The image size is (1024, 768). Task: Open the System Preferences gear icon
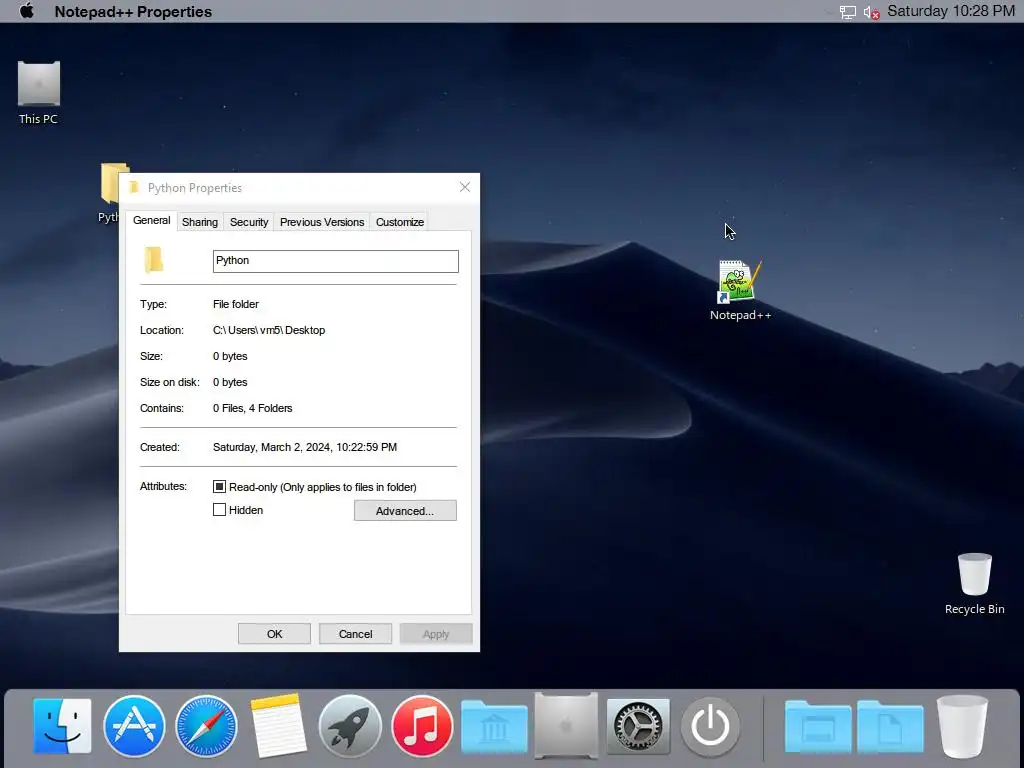pos(638,726)
